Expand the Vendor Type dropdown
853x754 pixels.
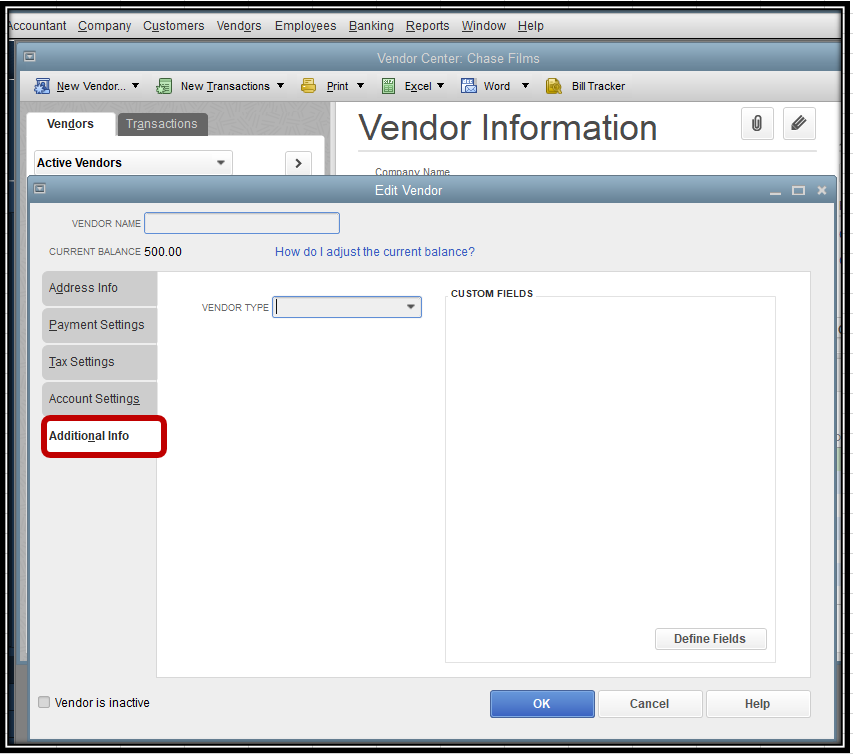(x=410, y=308)
